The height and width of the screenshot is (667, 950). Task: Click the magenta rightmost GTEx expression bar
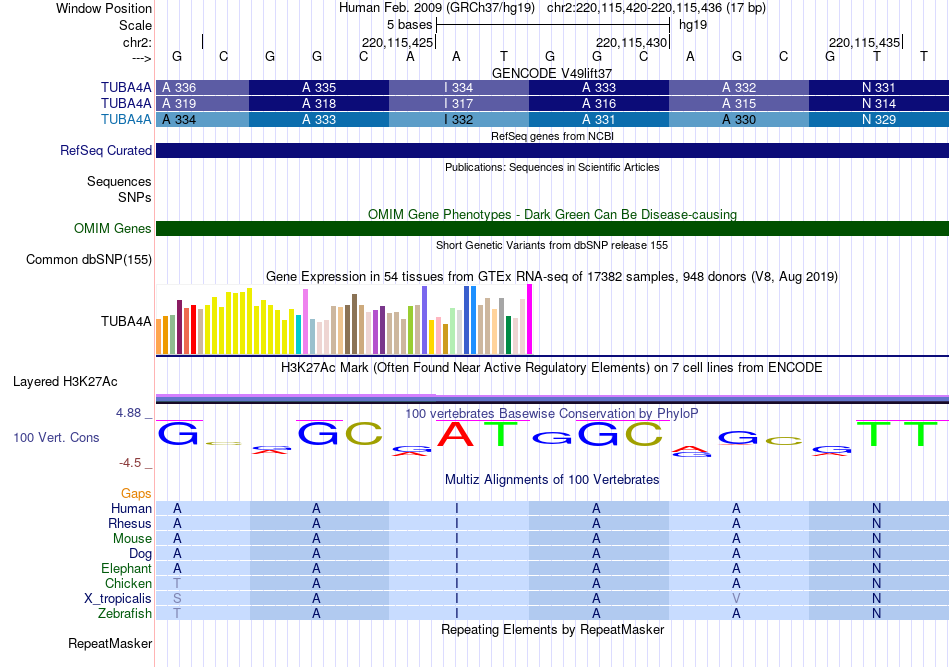click(530, 319)
